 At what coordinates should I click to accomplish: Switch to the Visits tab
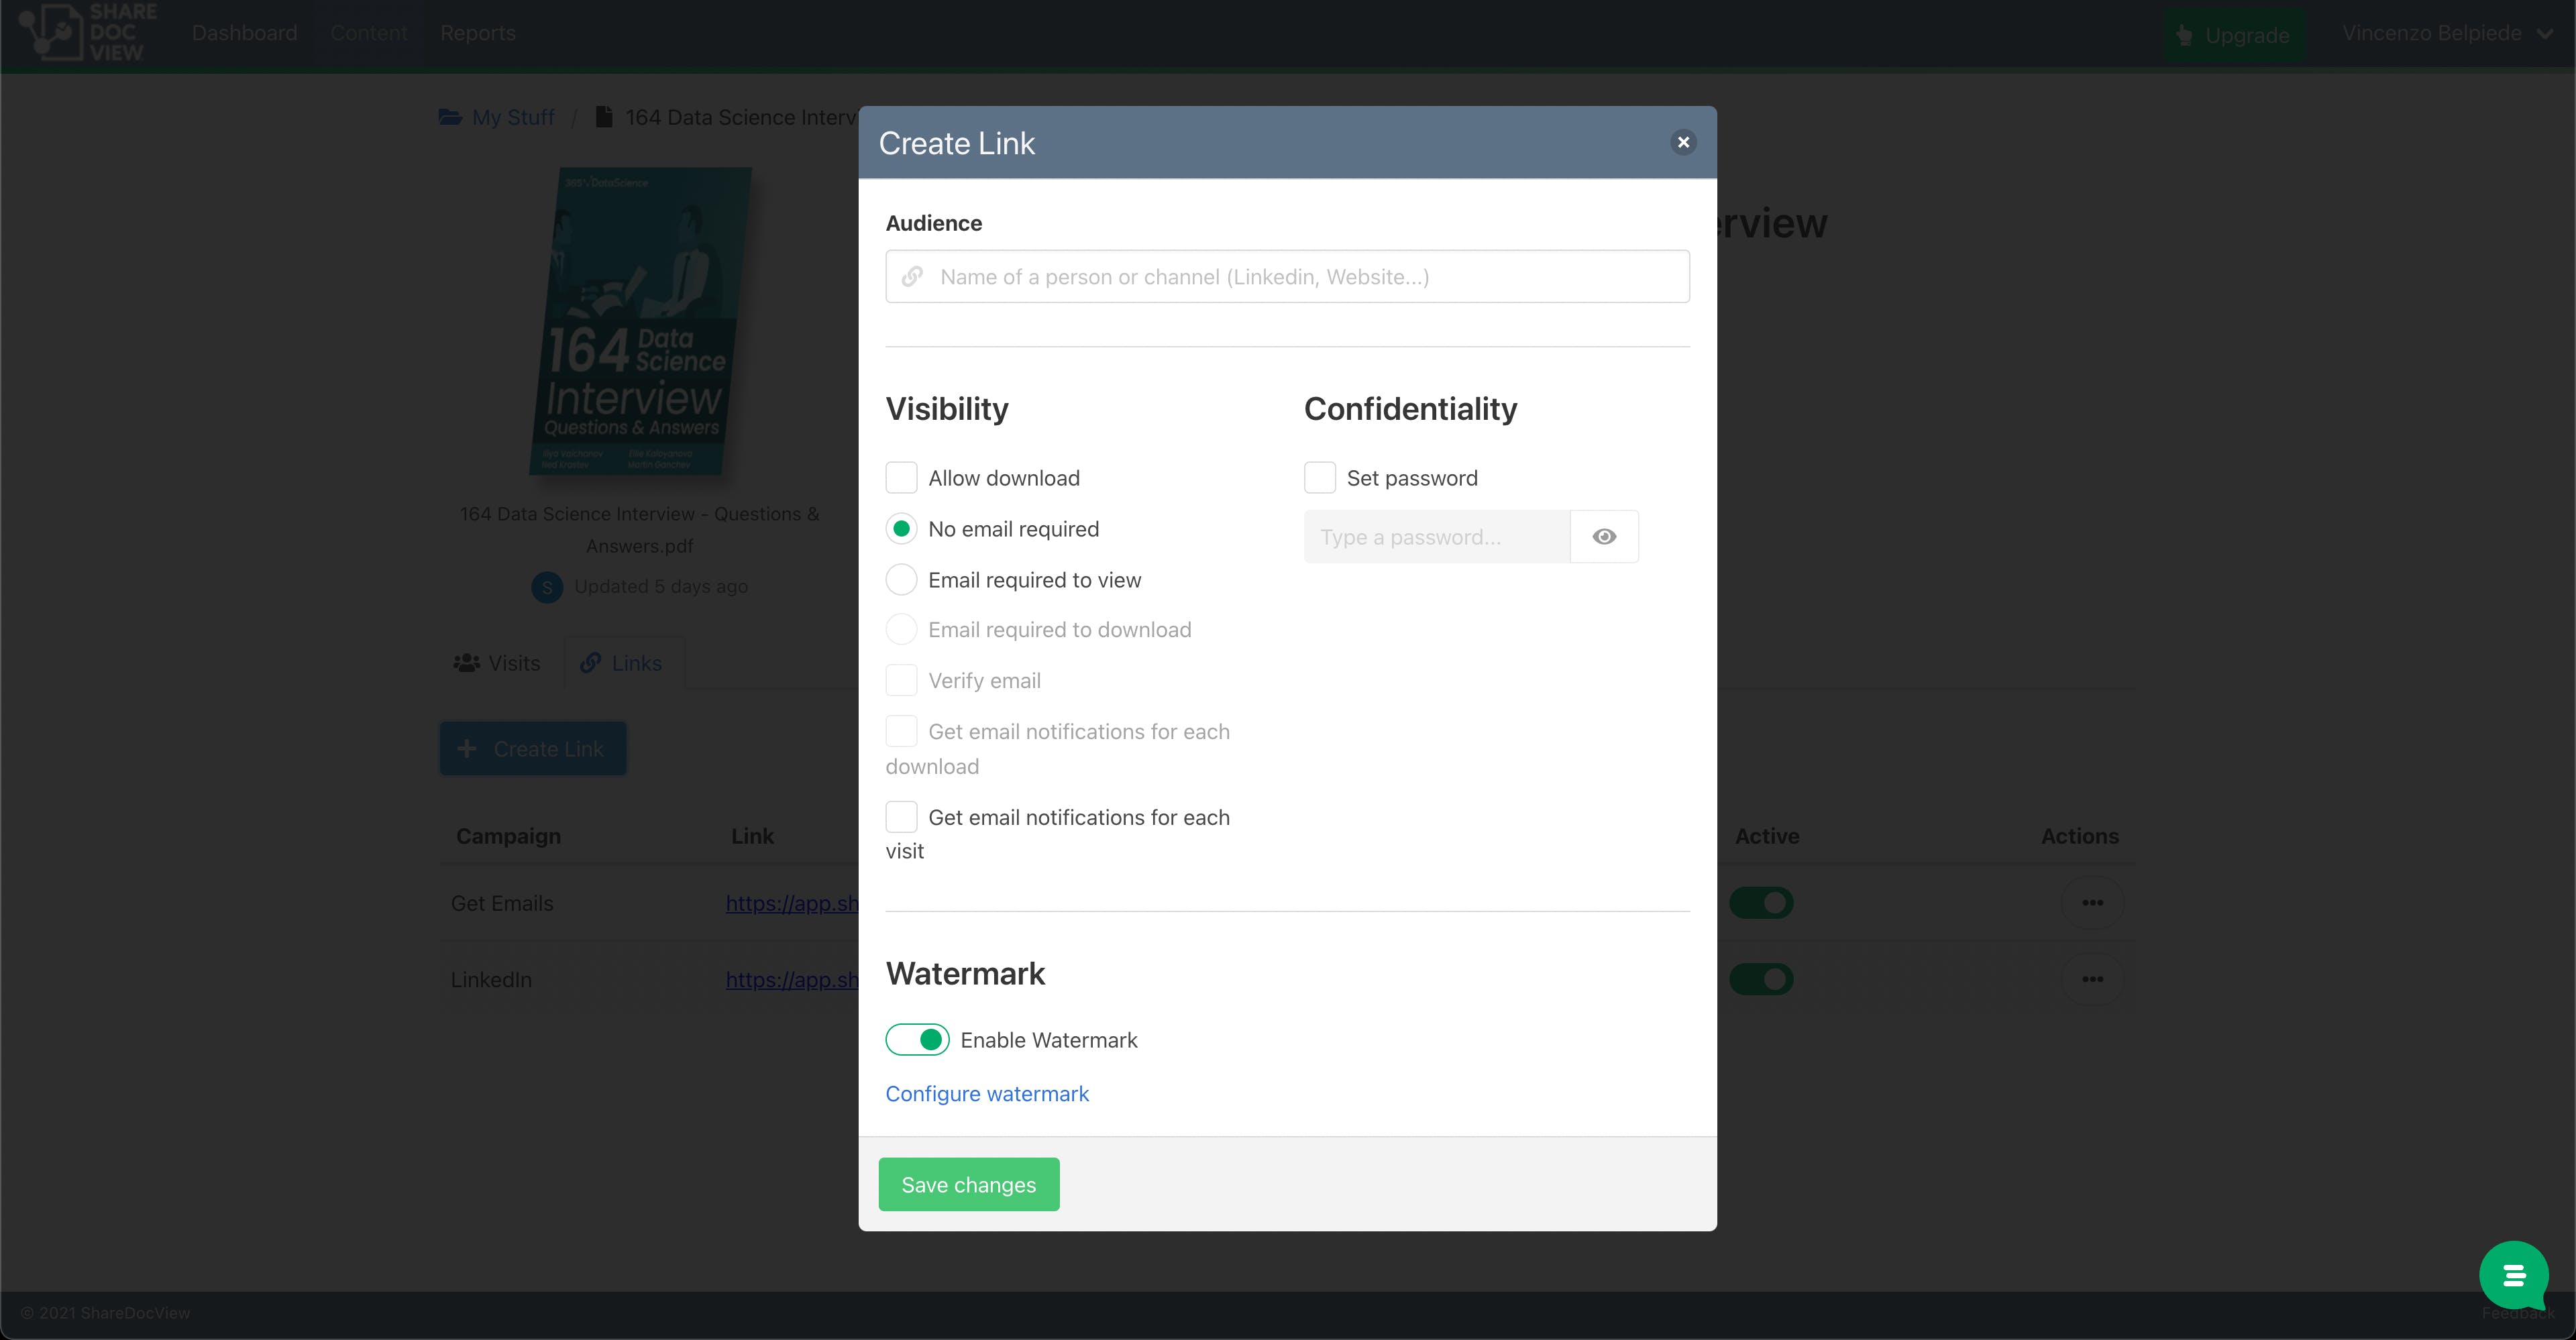click(x=497, y=663)
